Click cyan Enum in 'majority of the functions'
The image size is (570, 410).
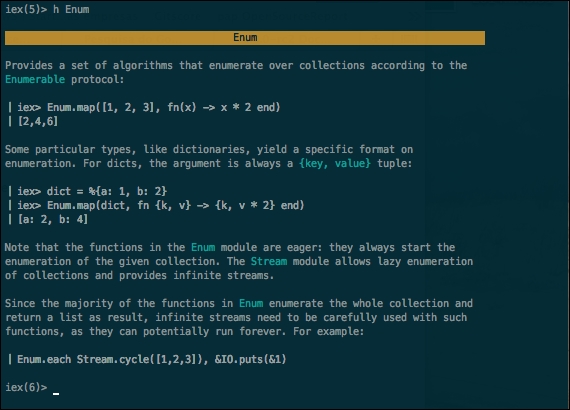pos(251,303)
